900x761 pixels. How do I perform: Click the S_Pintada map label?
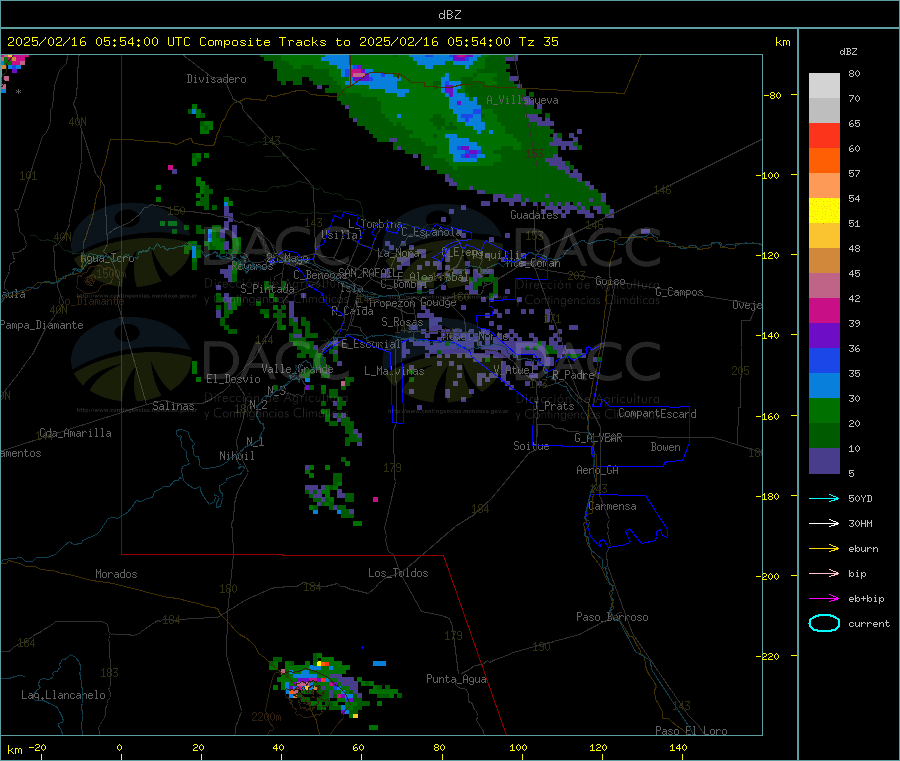click(267, 289)
